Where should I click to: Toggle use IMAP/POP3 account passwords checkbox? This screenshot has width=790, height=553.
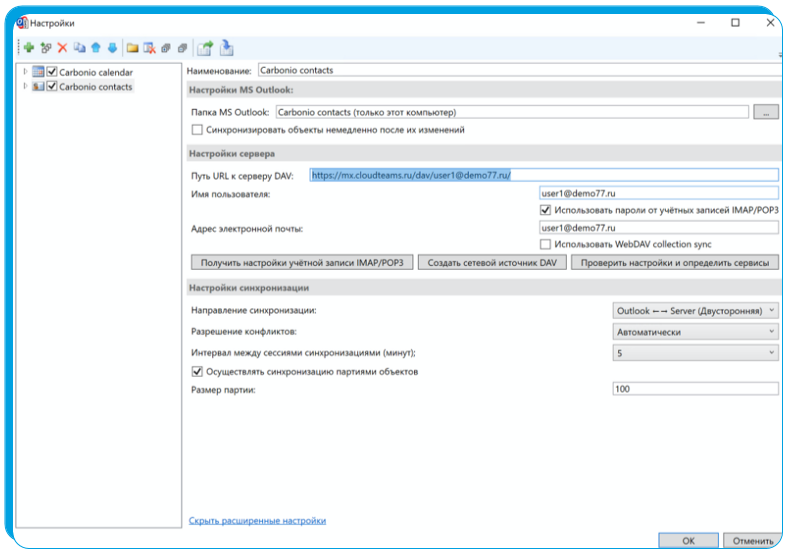coord(545,210)
